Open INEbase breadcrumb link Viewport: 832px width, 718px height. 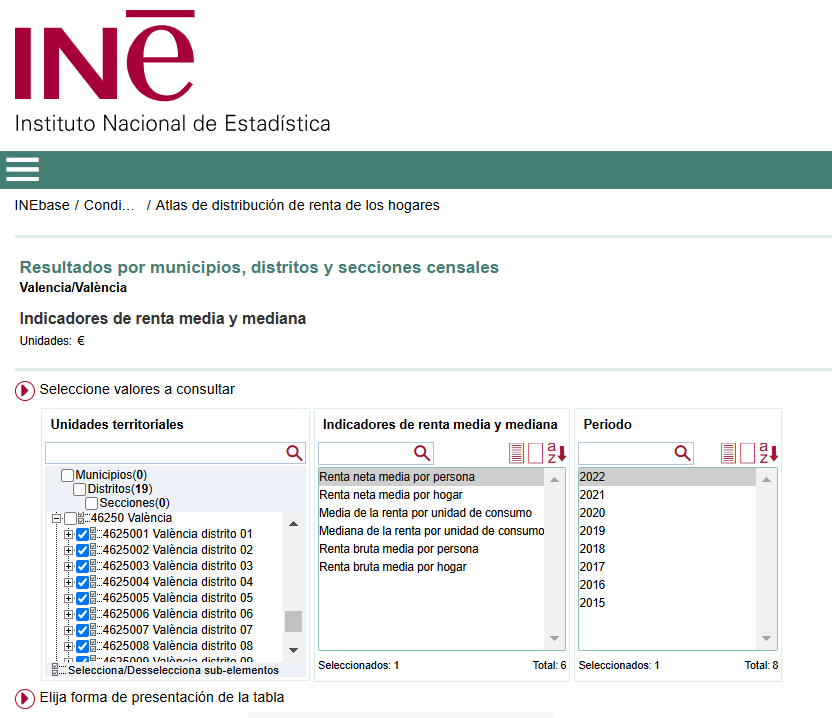(42, 205)
